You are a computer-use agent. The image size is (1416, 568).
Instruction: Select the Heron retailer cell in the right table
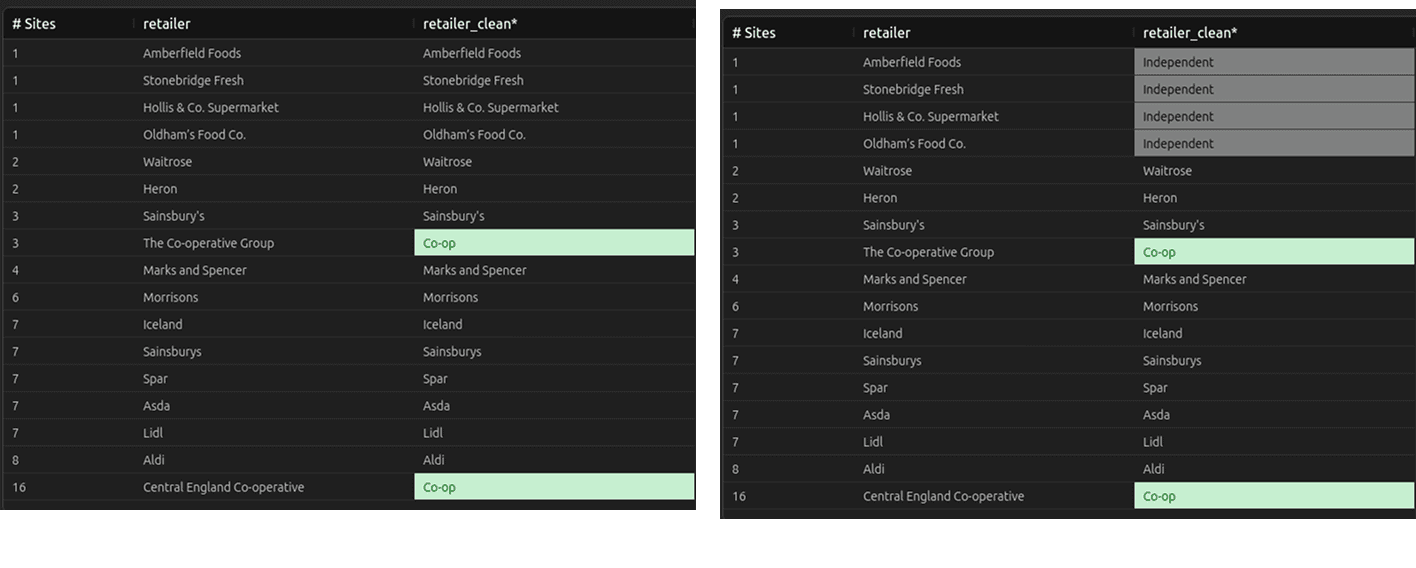point(880,198)
